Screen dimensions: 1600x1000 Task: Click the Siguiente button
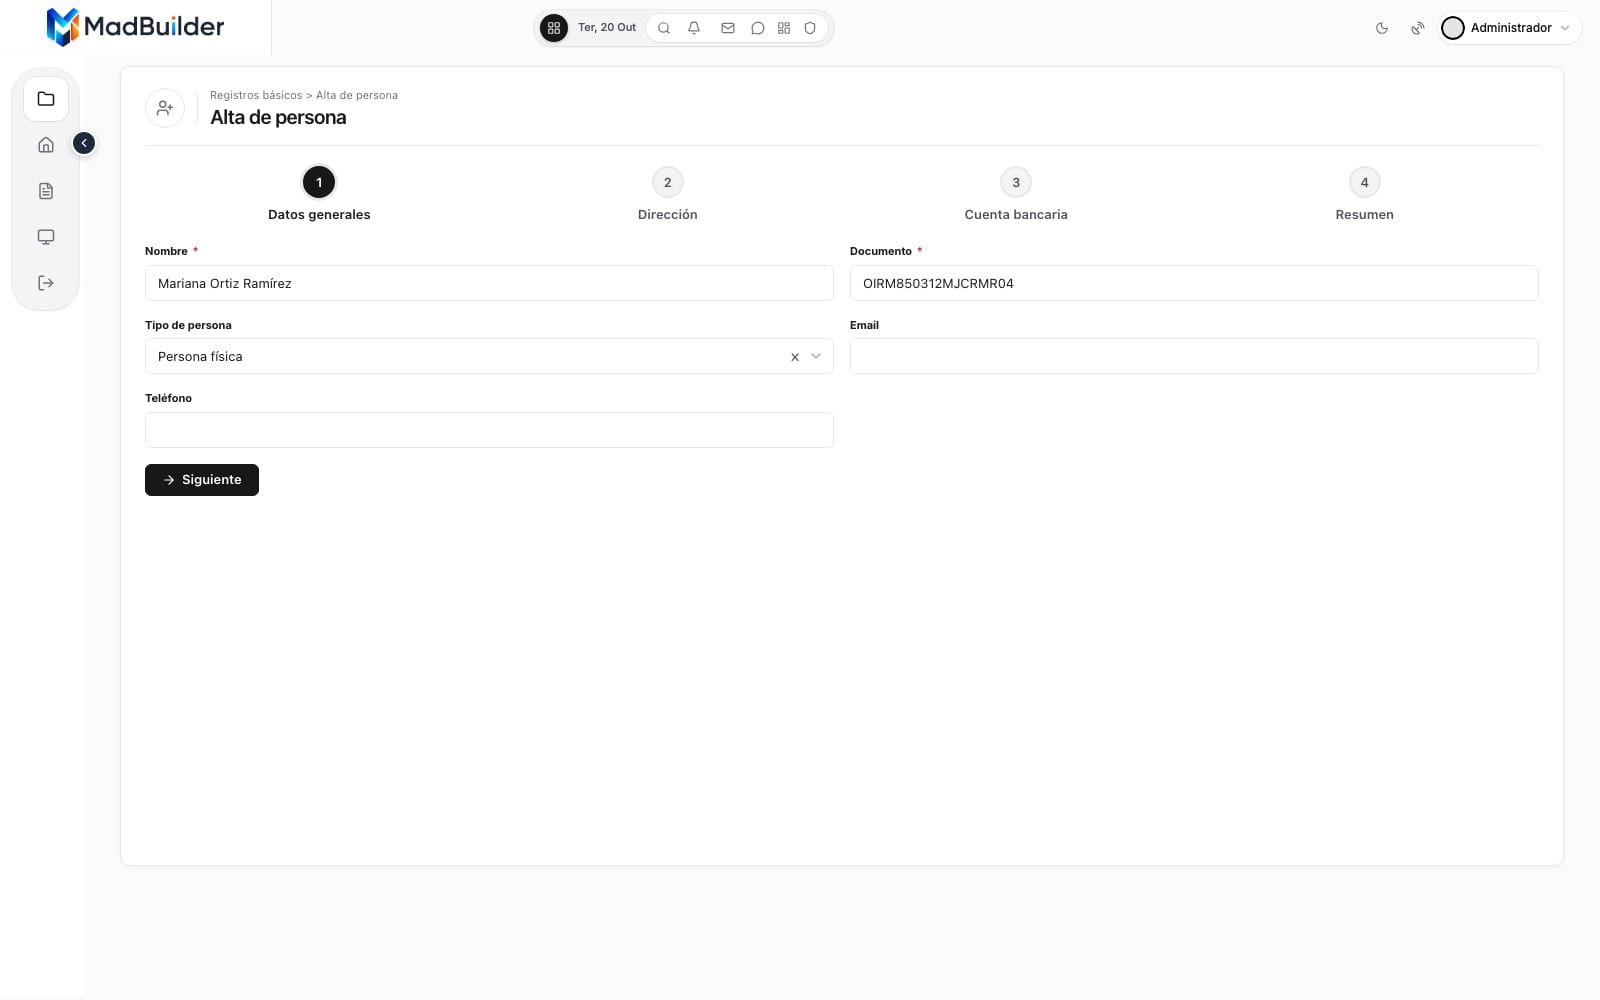coord(202,480)
